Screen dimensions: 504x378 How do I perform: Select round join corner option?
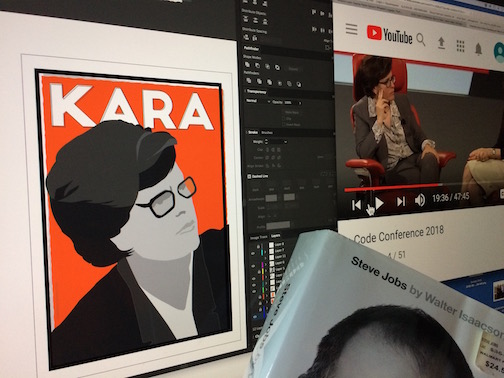coord(273,158)
